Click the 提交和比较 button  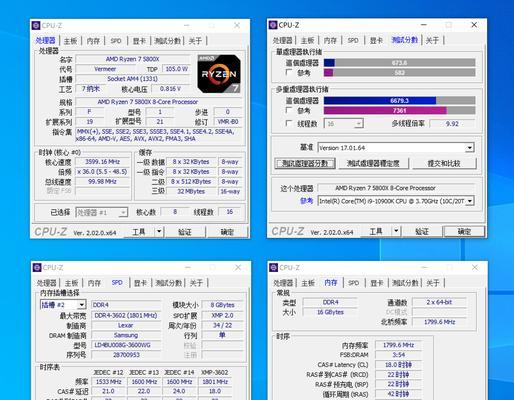click(x=444, y=163)
